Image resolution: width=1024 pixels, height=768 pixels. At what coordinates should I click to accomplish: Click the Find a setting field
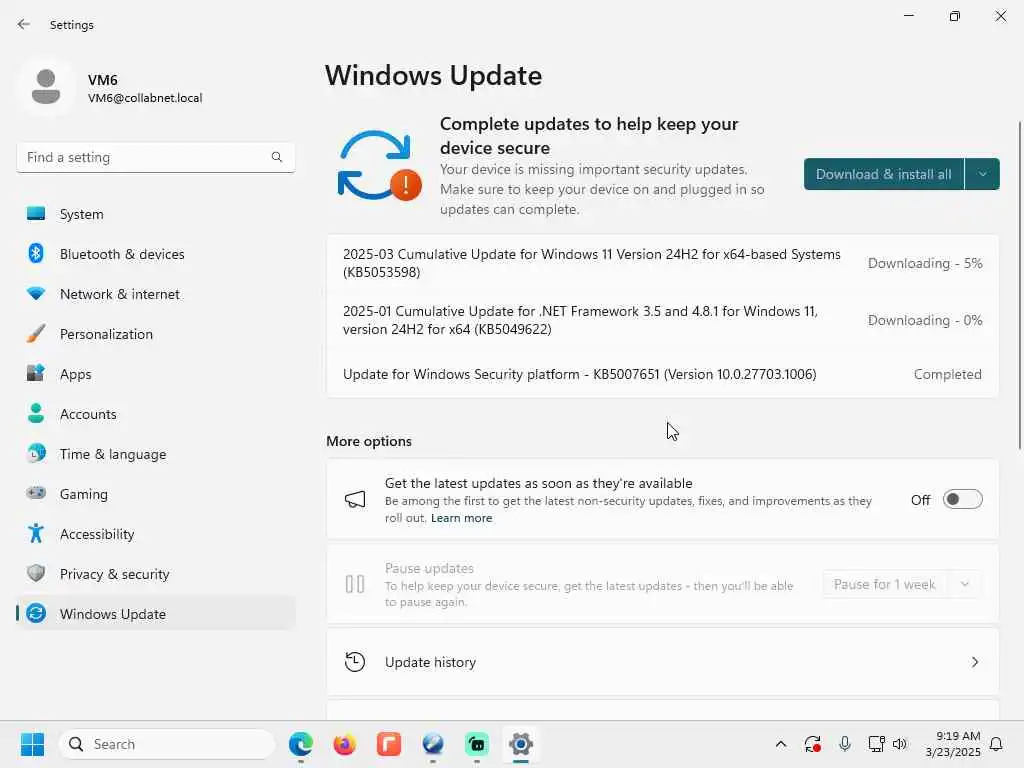(x=155, y=157)
